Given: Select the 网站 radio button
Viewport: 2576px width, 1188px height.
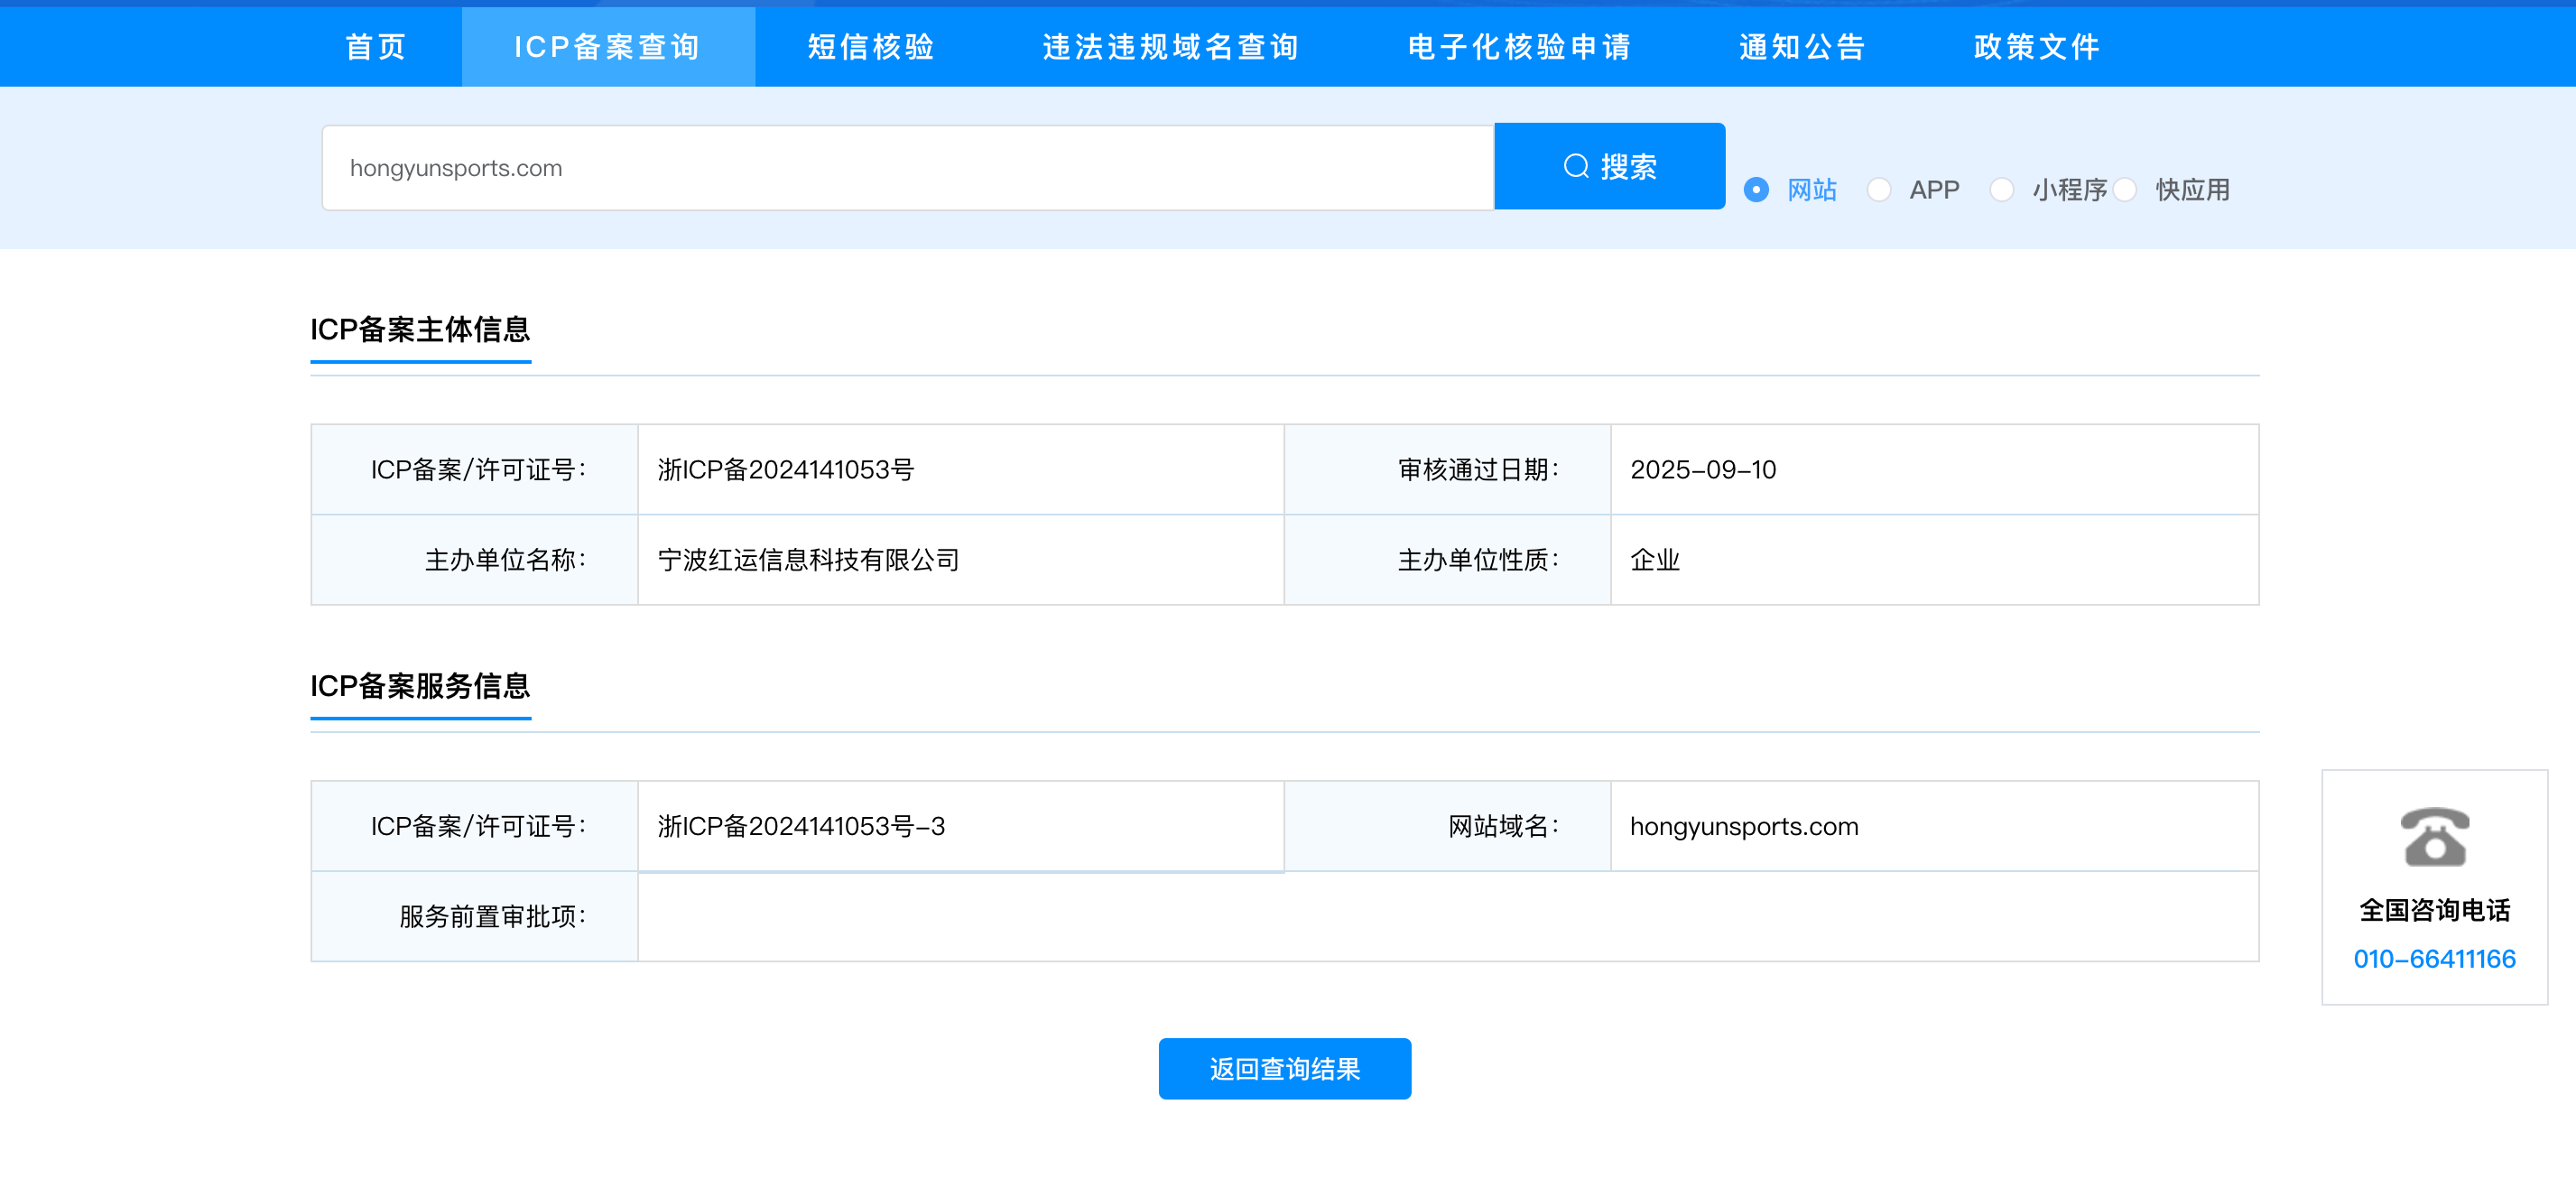Looking at the screenshot, I should click(x=1756, y=190).
